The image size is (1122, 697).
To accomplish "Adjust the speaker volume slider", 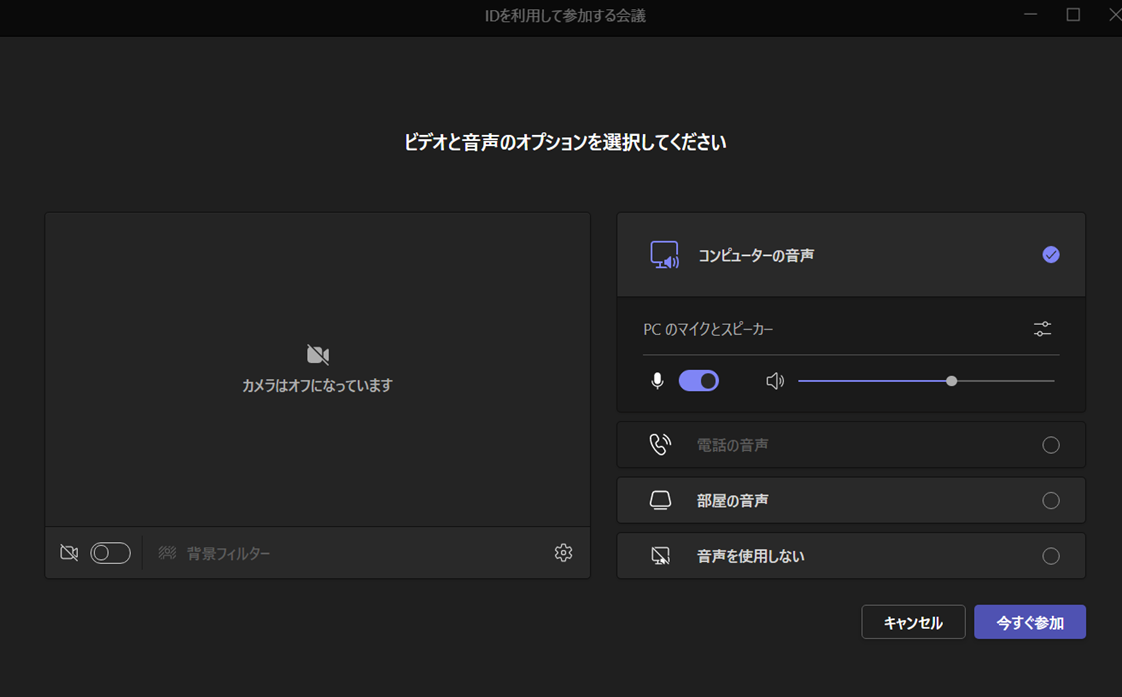I will 926,381.
